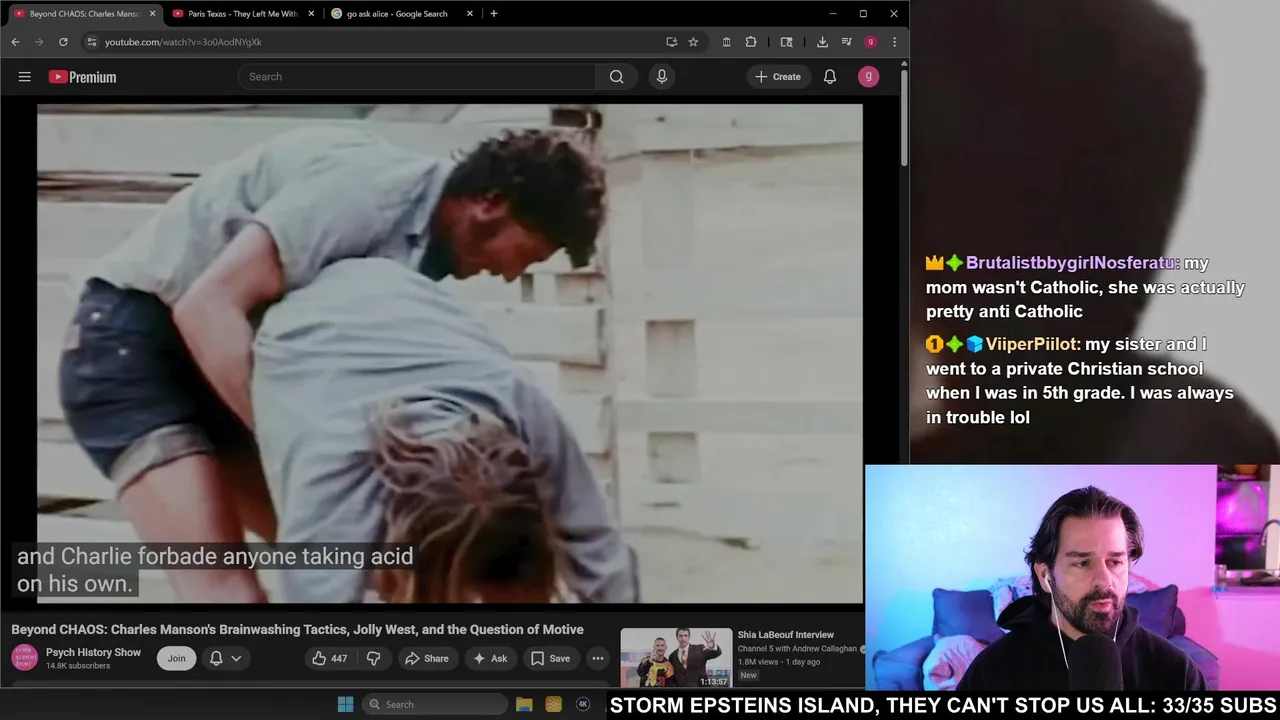Click the trash-can extension icon in browser toolbar

726,42
